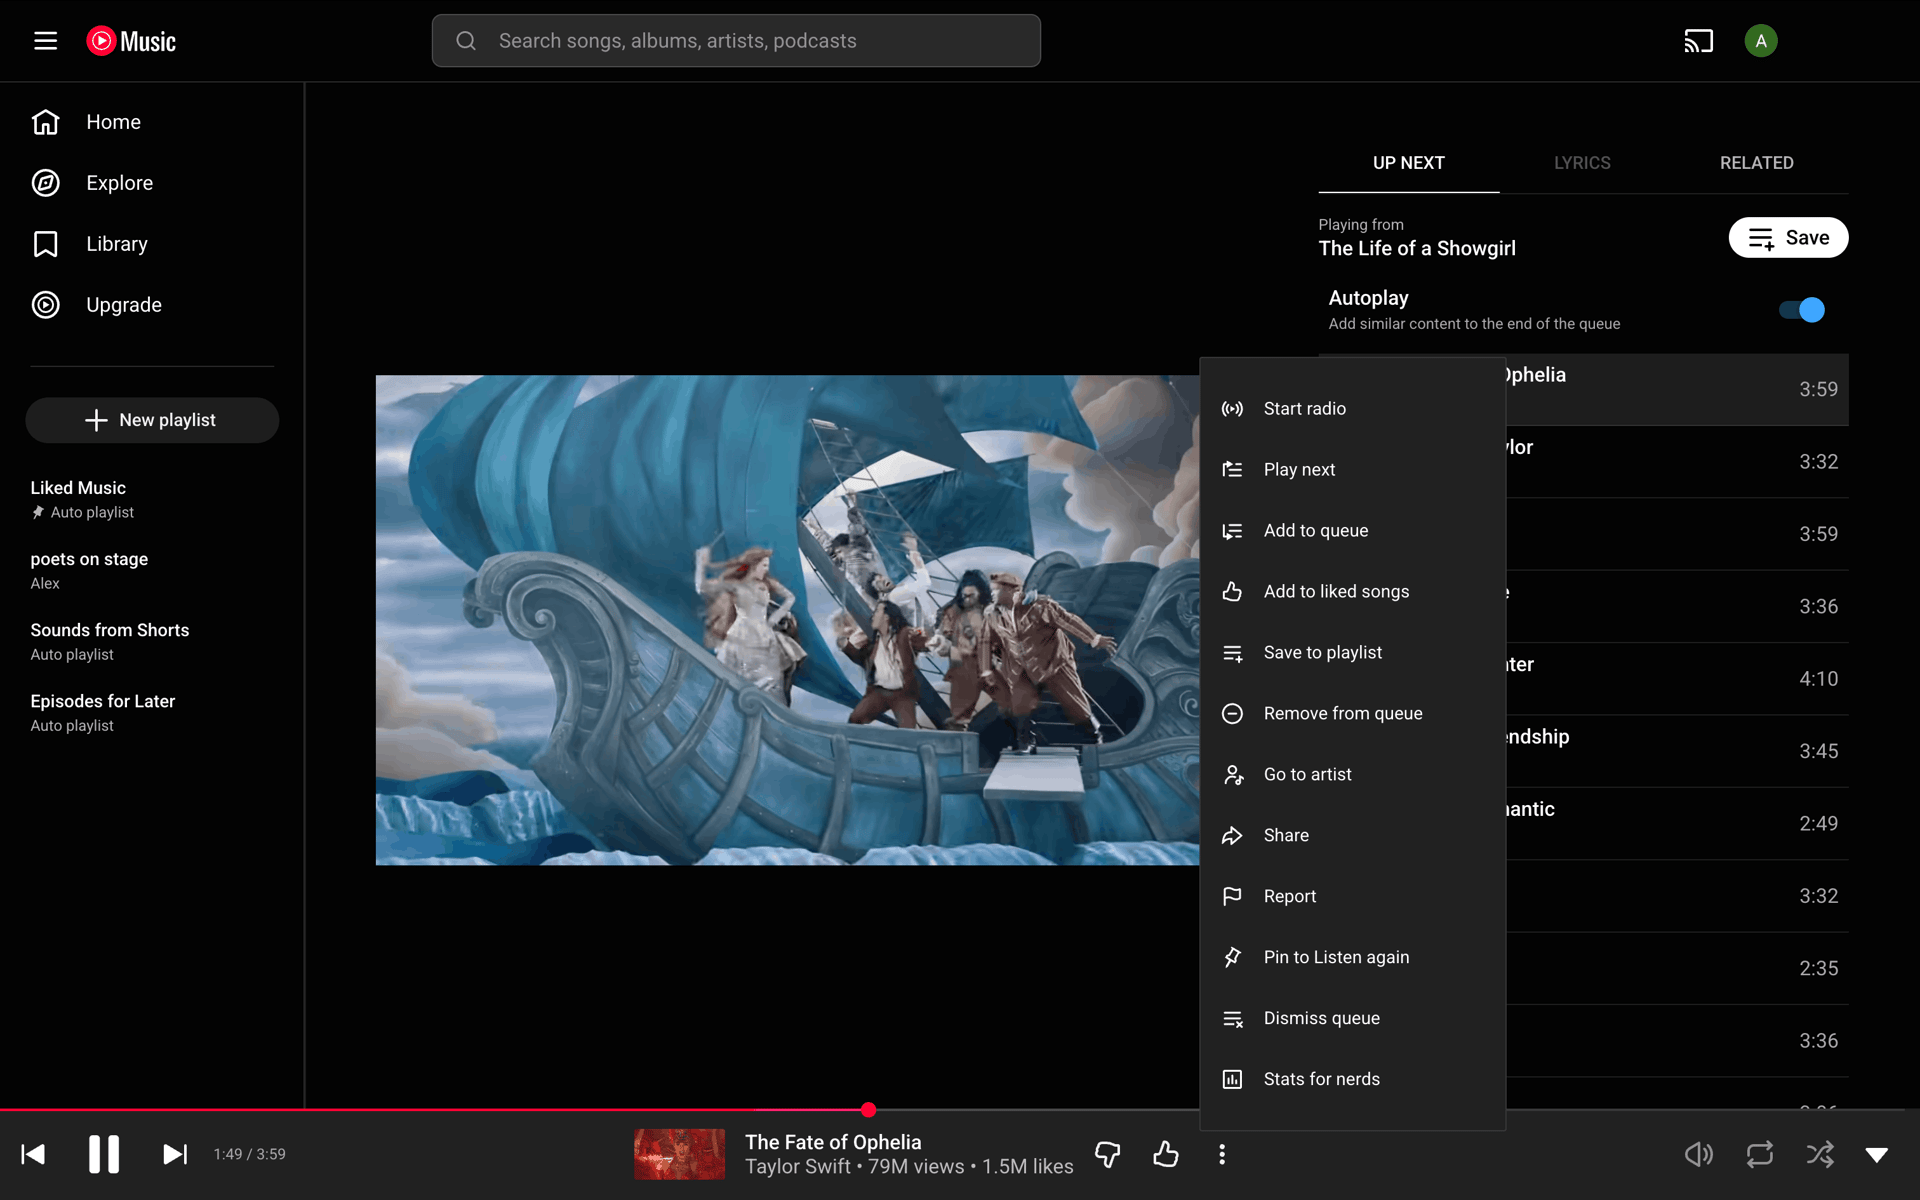The height and width of the screenshot is (1200, 1920).
Task: Click The Fate of Ophelia title in player bar
Action: coord(833,1142)
